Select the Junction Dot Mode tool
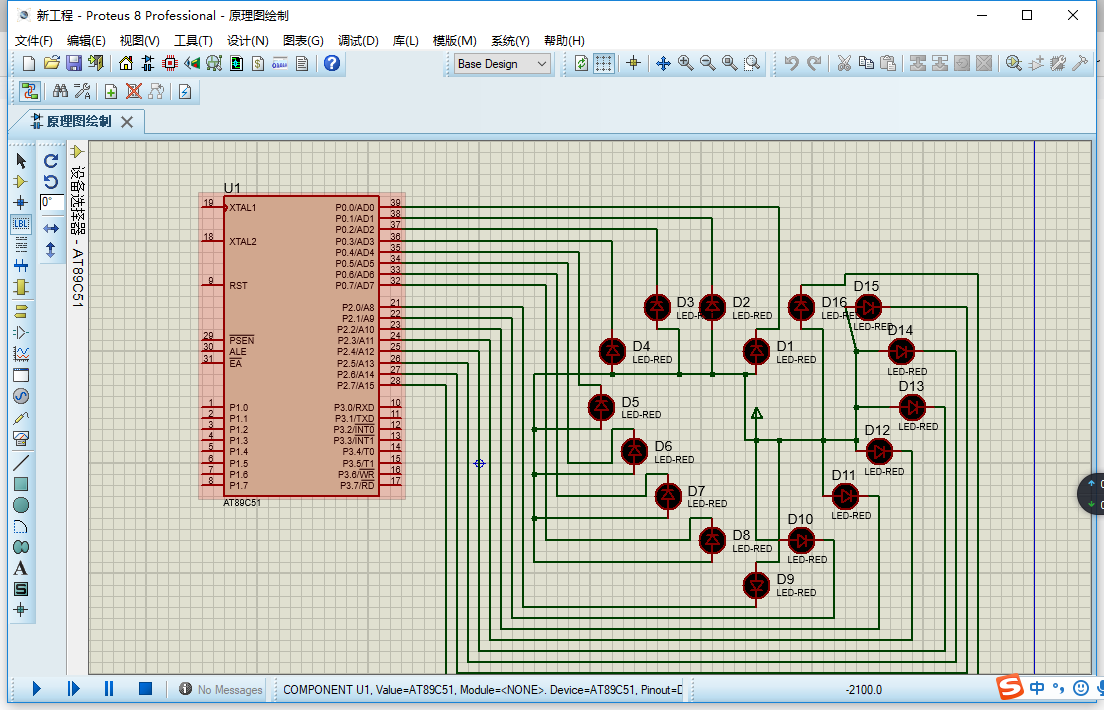 pyautogui.click(x=21, y=203)
